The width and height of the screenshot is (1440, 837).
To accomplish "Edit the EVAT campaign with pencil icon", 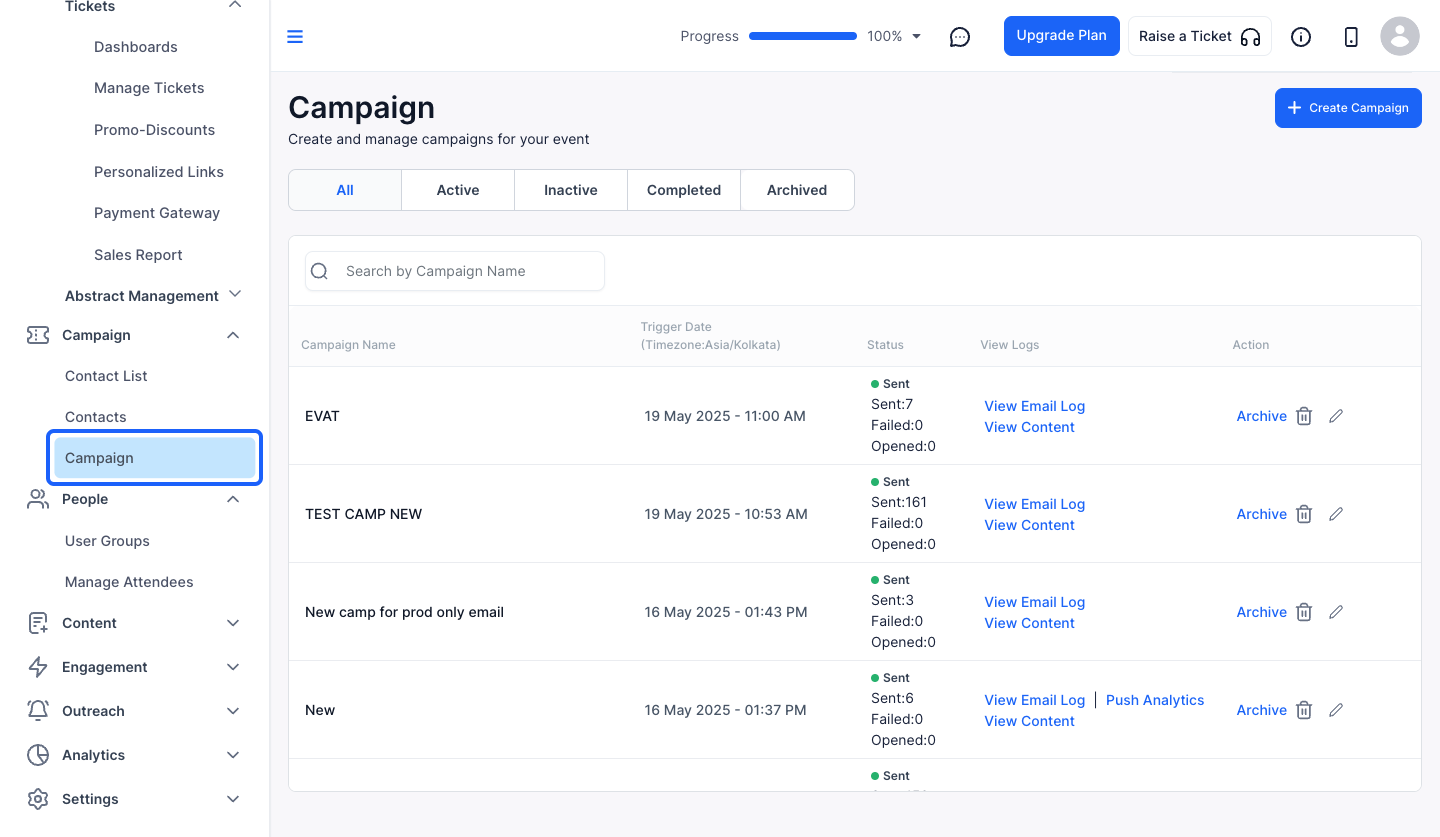I will 1336,416.
